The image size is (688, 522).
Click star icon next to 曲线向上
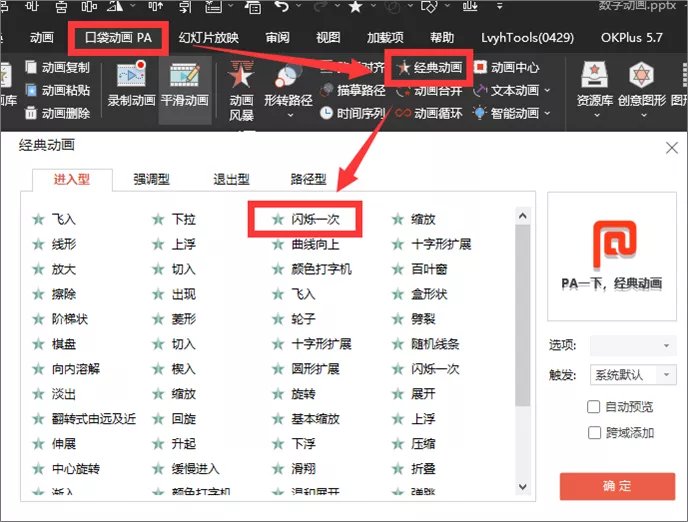[x=278, y=244]
